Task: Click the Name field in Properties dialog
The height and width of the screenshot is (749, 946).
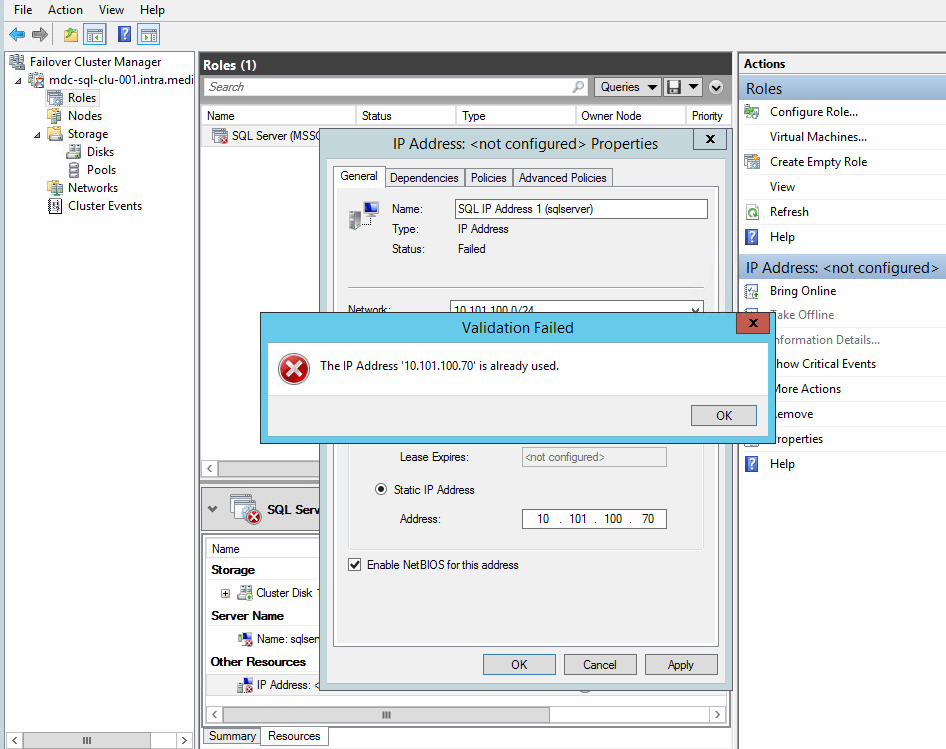Action: tap(581, 209)
